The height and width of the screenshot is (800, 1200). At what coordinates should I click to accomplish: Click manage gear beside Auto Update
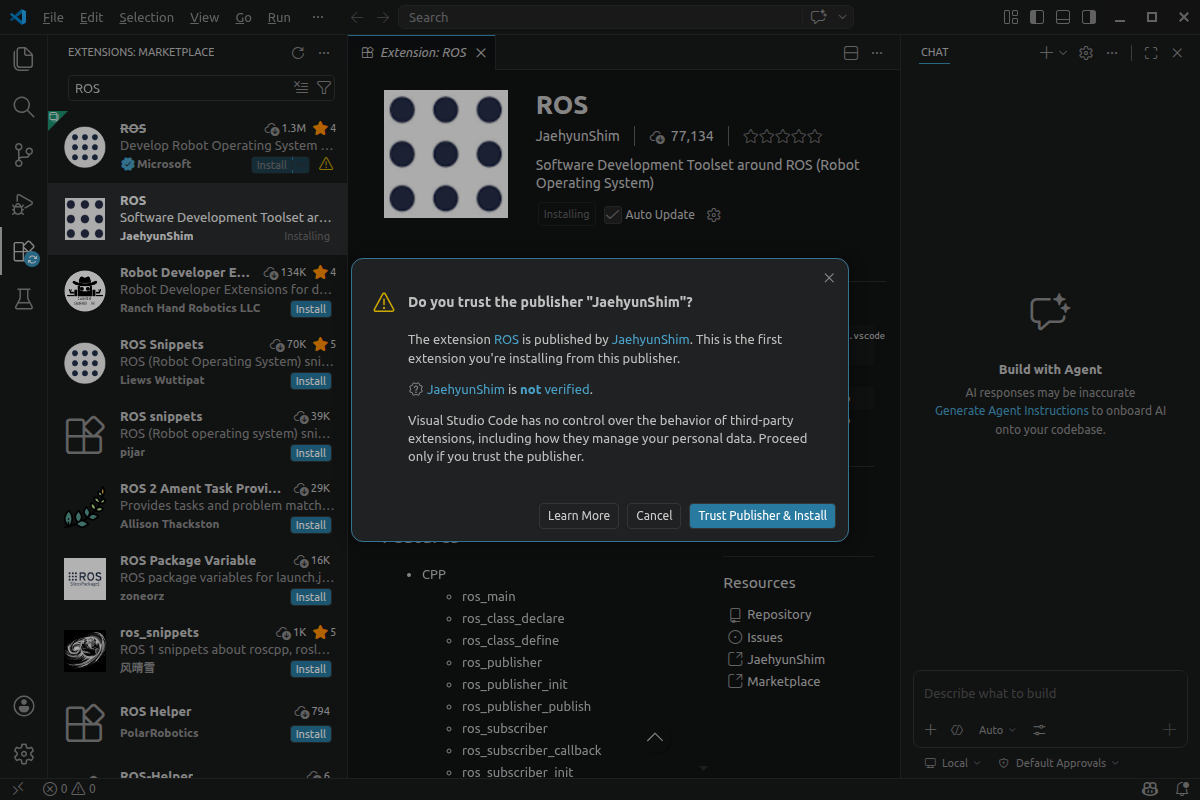click(714, 215)
